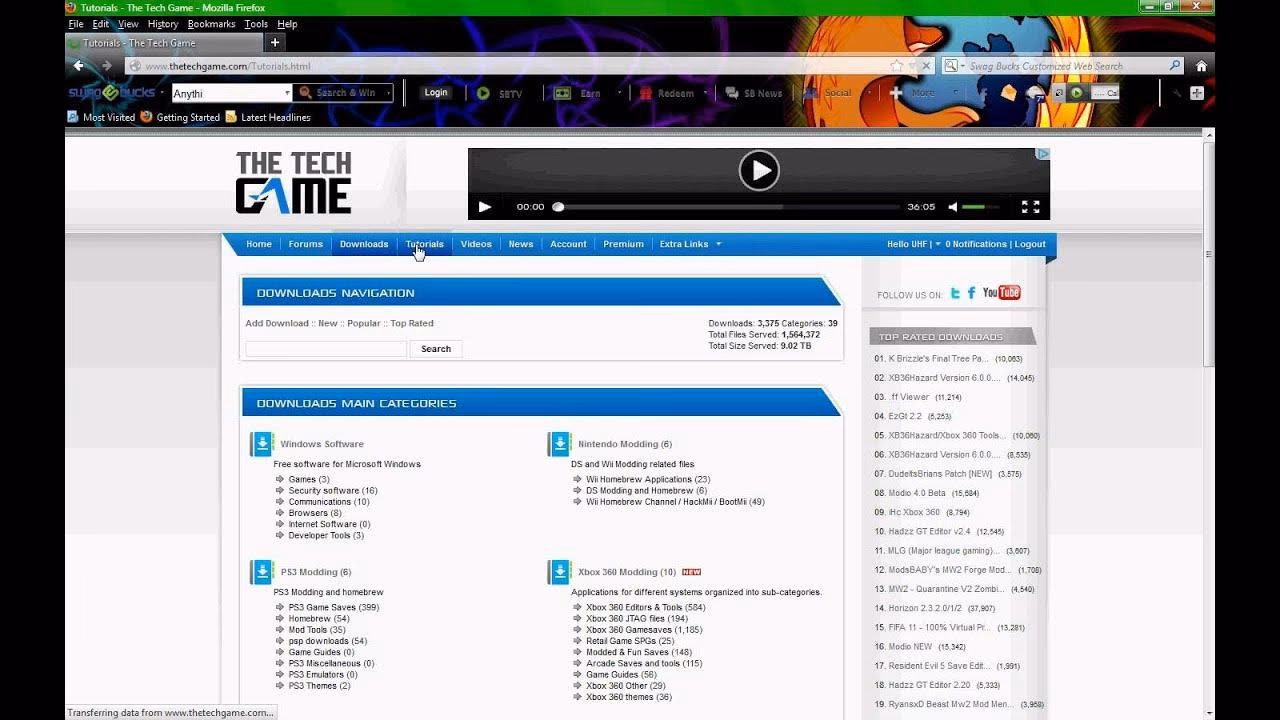Screen dimensions: 1280x720
Task: Click the Social toolbar button
Action: pyautogui.click(x=829, y=93)
